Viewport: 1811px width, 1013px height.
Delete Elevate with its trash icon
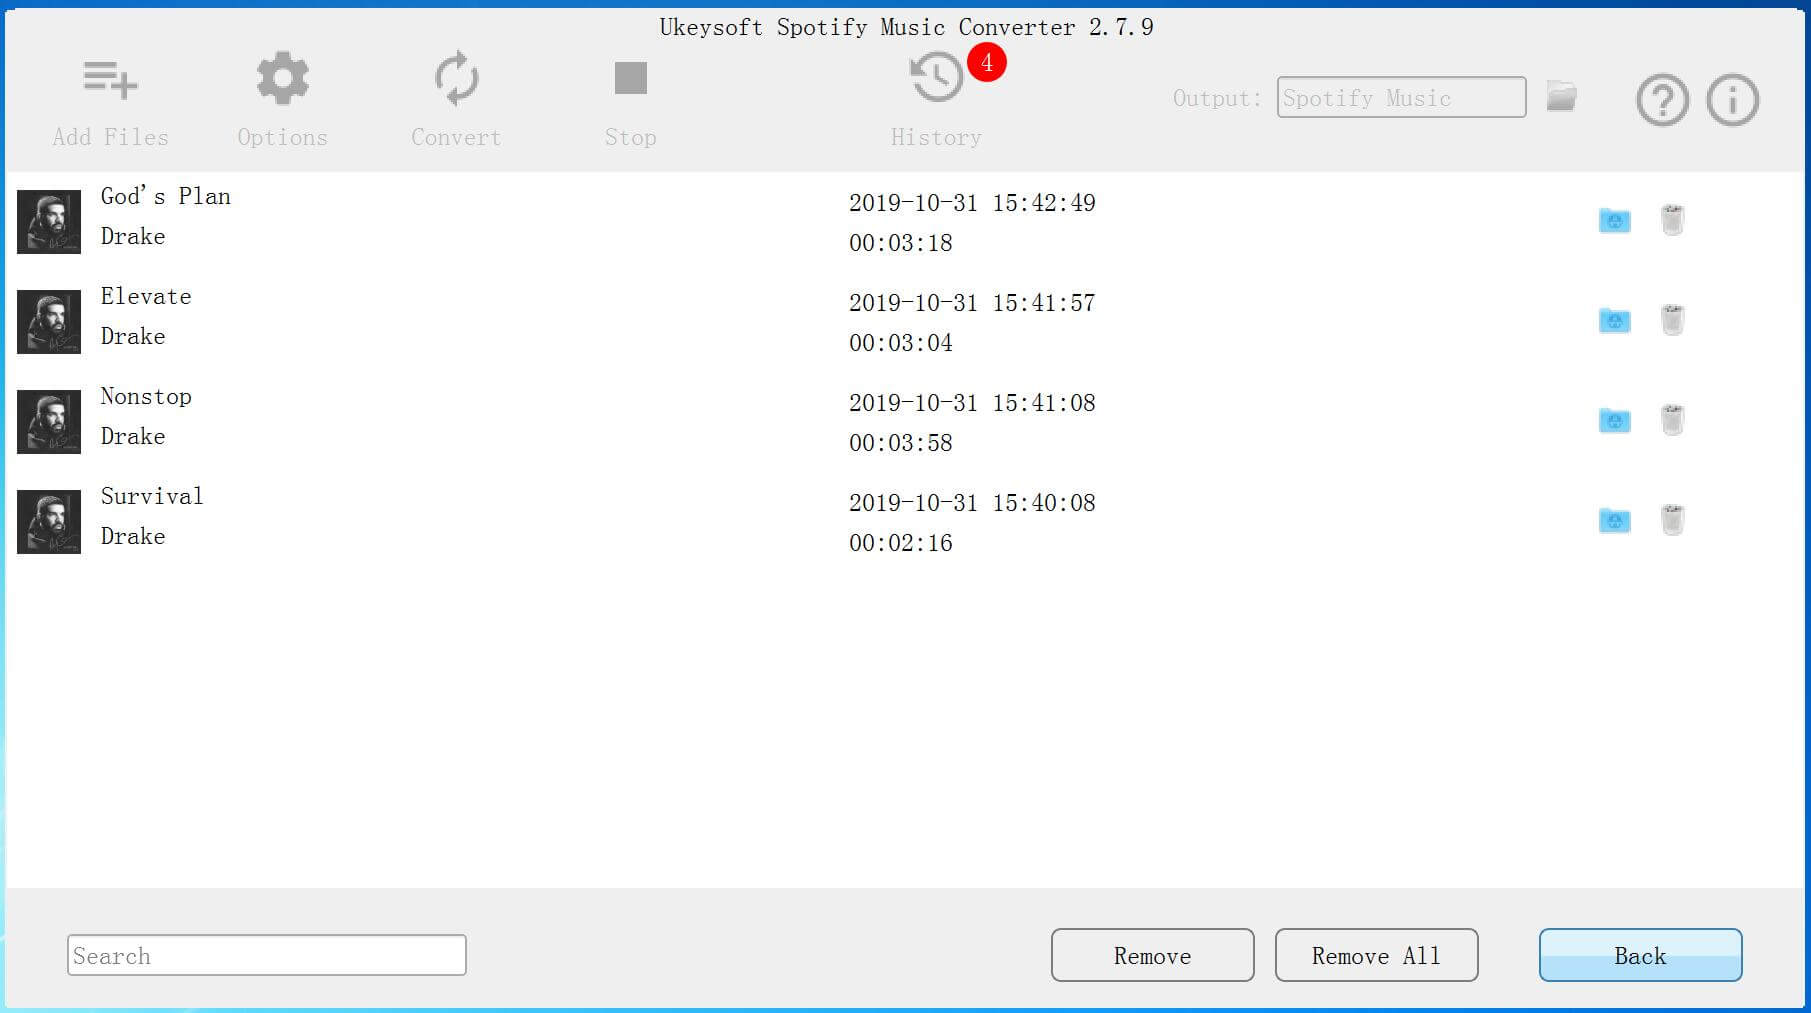tap(1672, 319)
